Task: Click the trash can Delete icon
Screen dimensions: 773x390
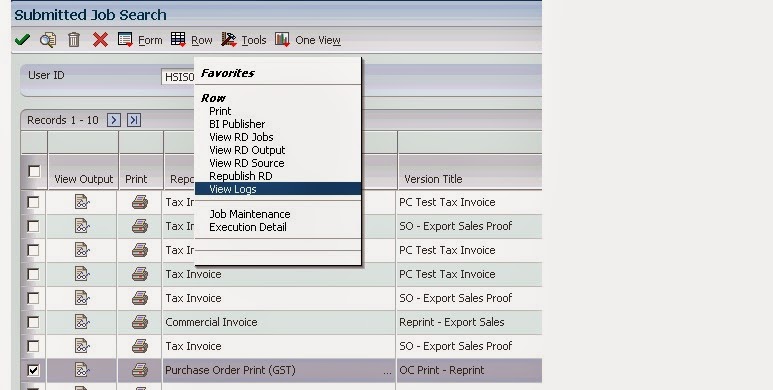Action: (x=74, y=39)
